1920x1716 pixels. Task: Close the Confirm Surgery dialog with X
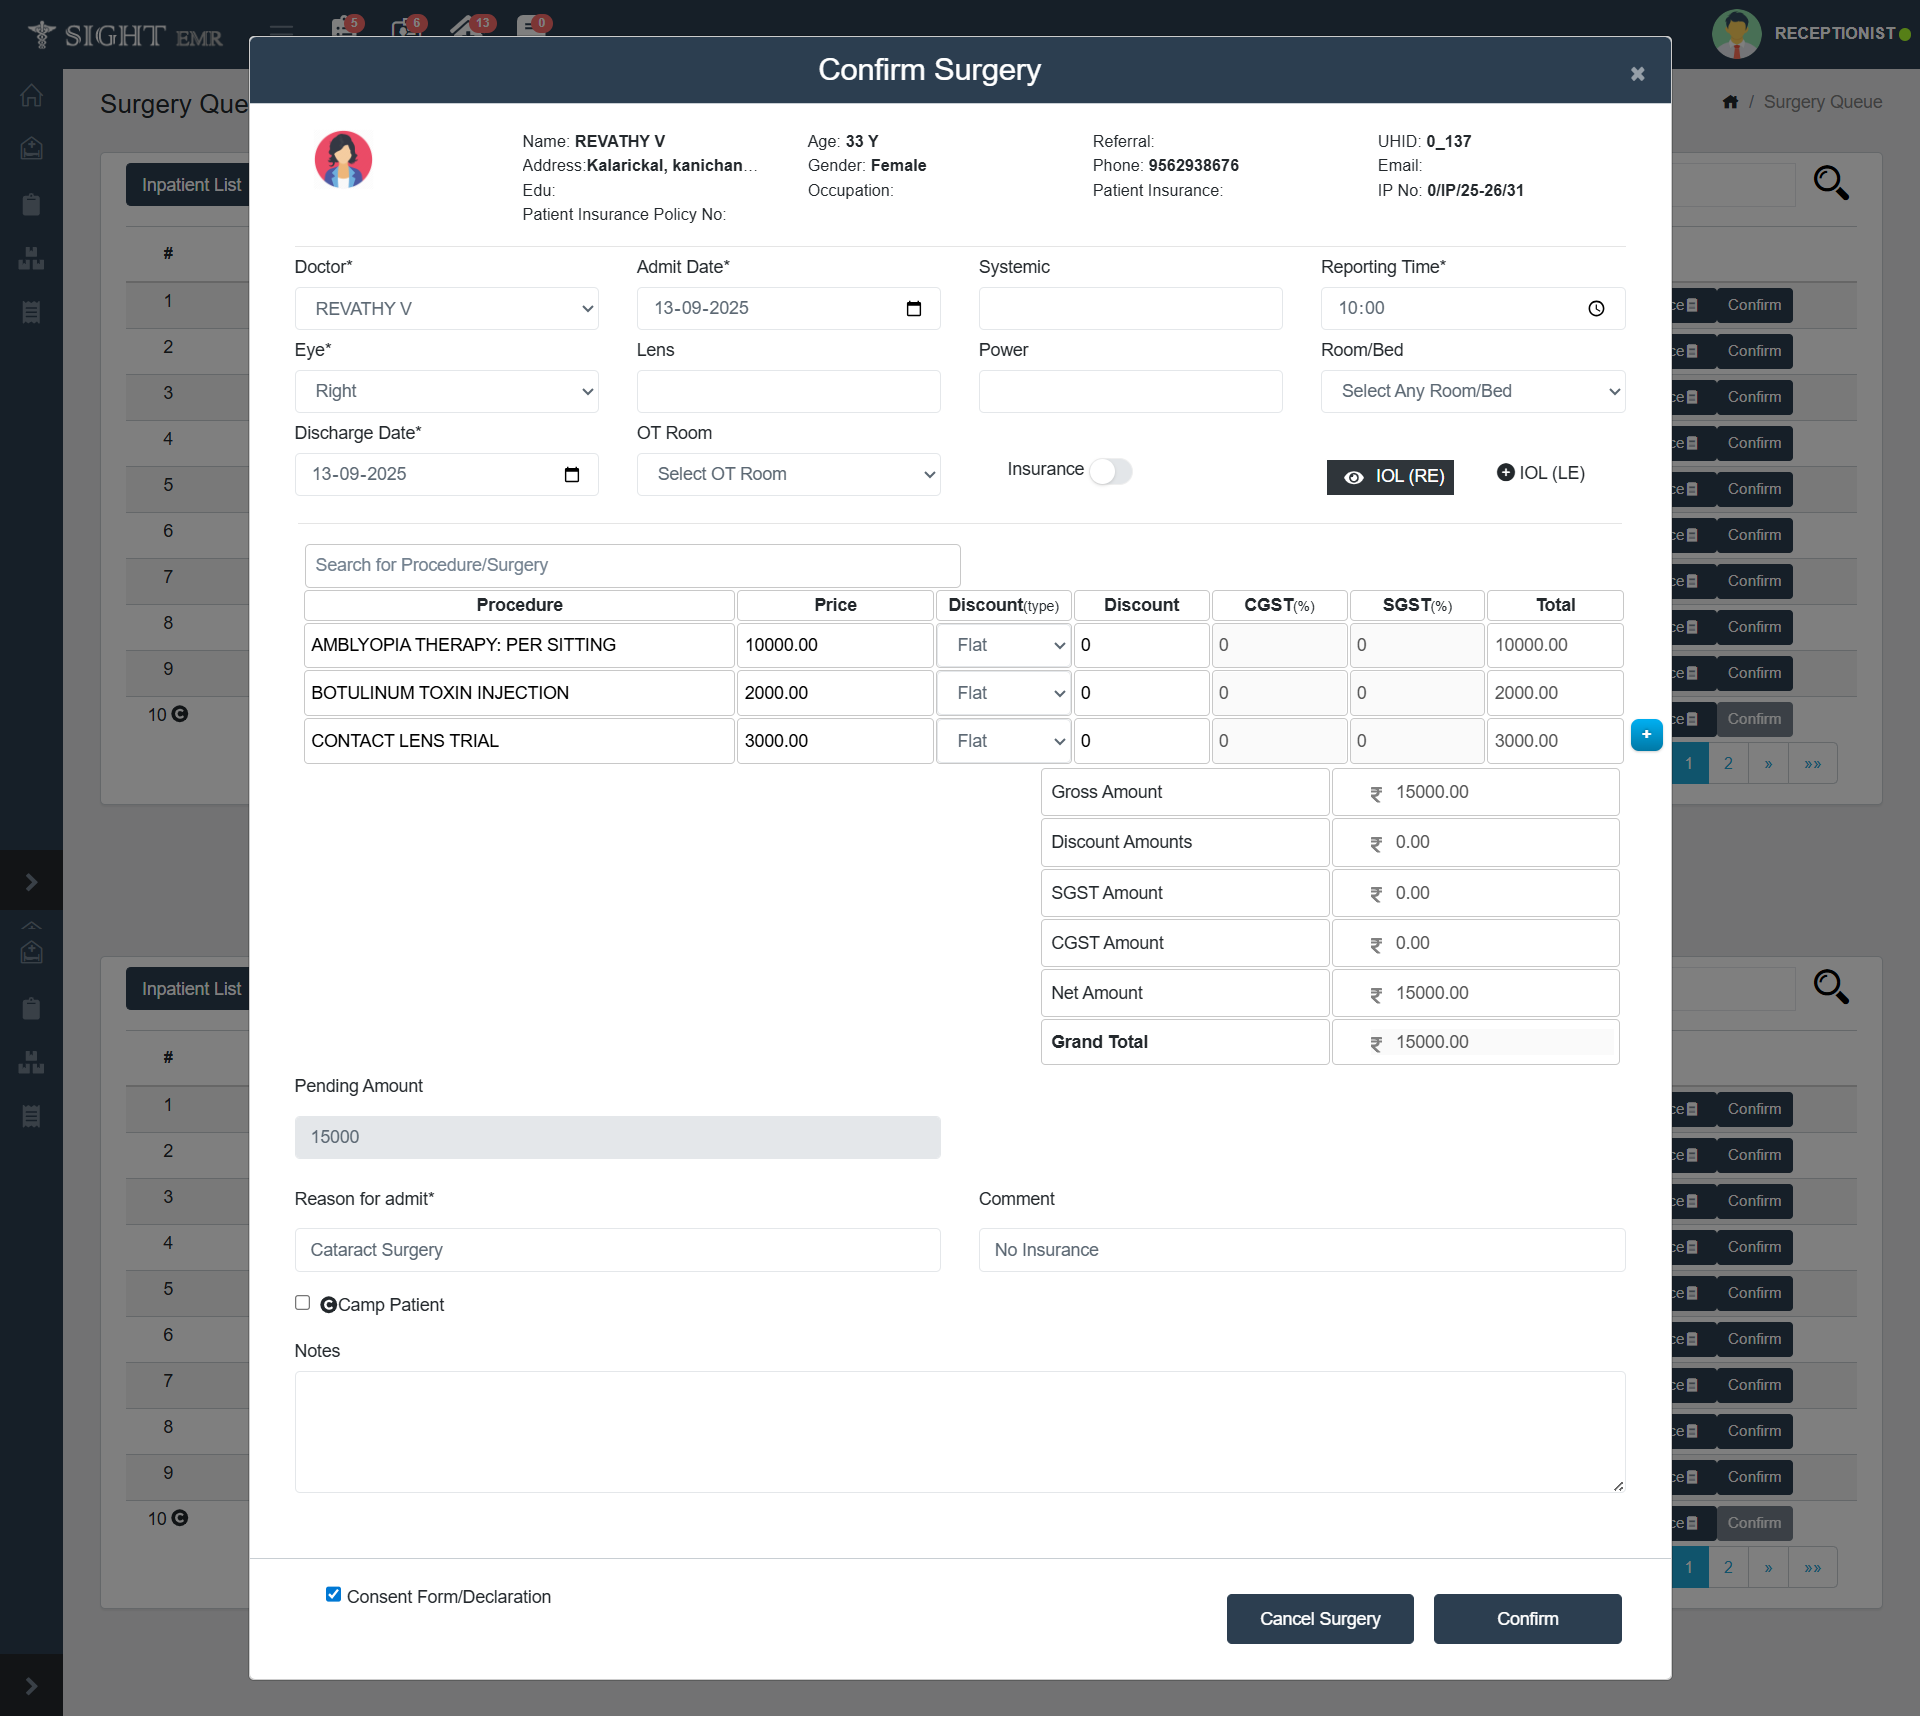1637,74
